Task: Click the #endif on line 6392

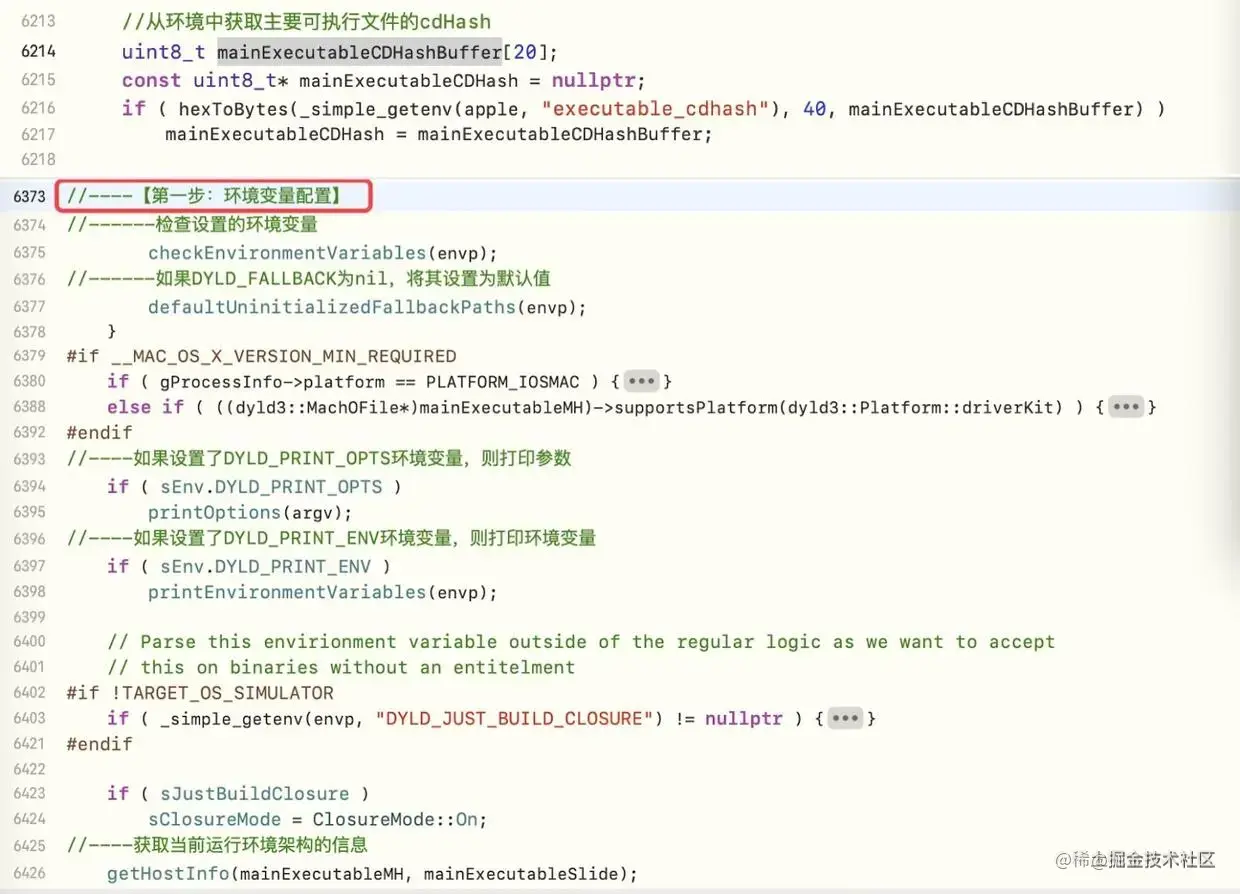Action: pos(99,432)
